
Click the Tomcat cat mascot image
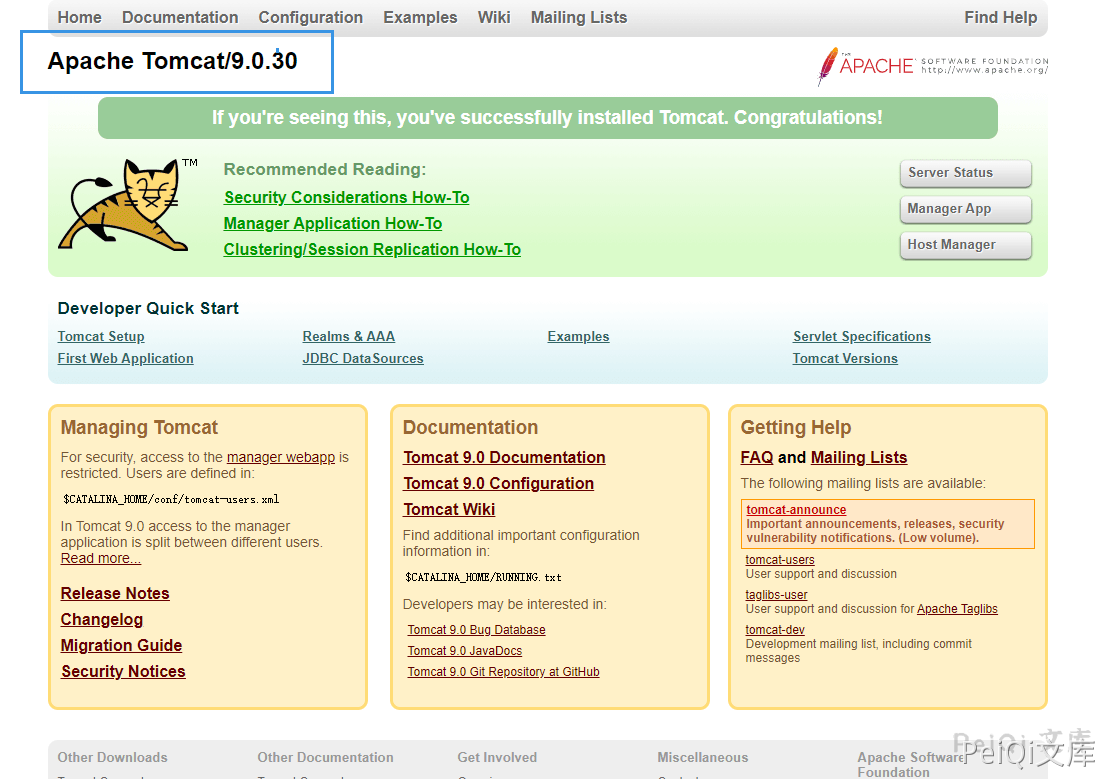129,204
